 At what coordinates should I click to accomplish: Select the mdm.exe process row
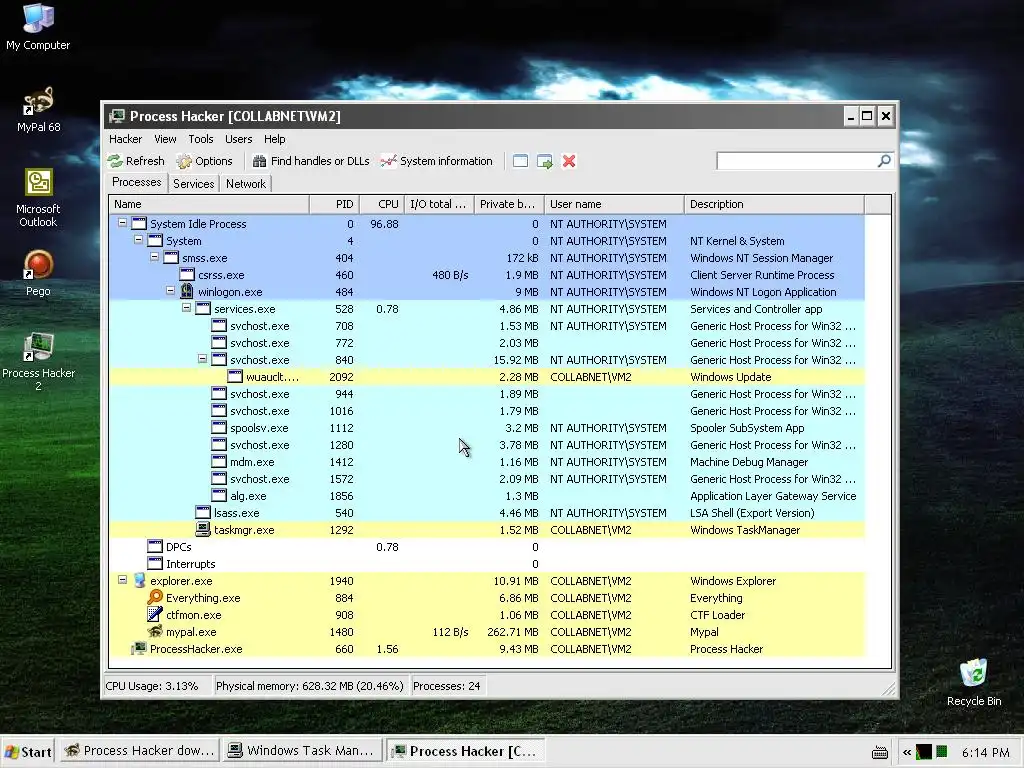(x=487, y=462)
